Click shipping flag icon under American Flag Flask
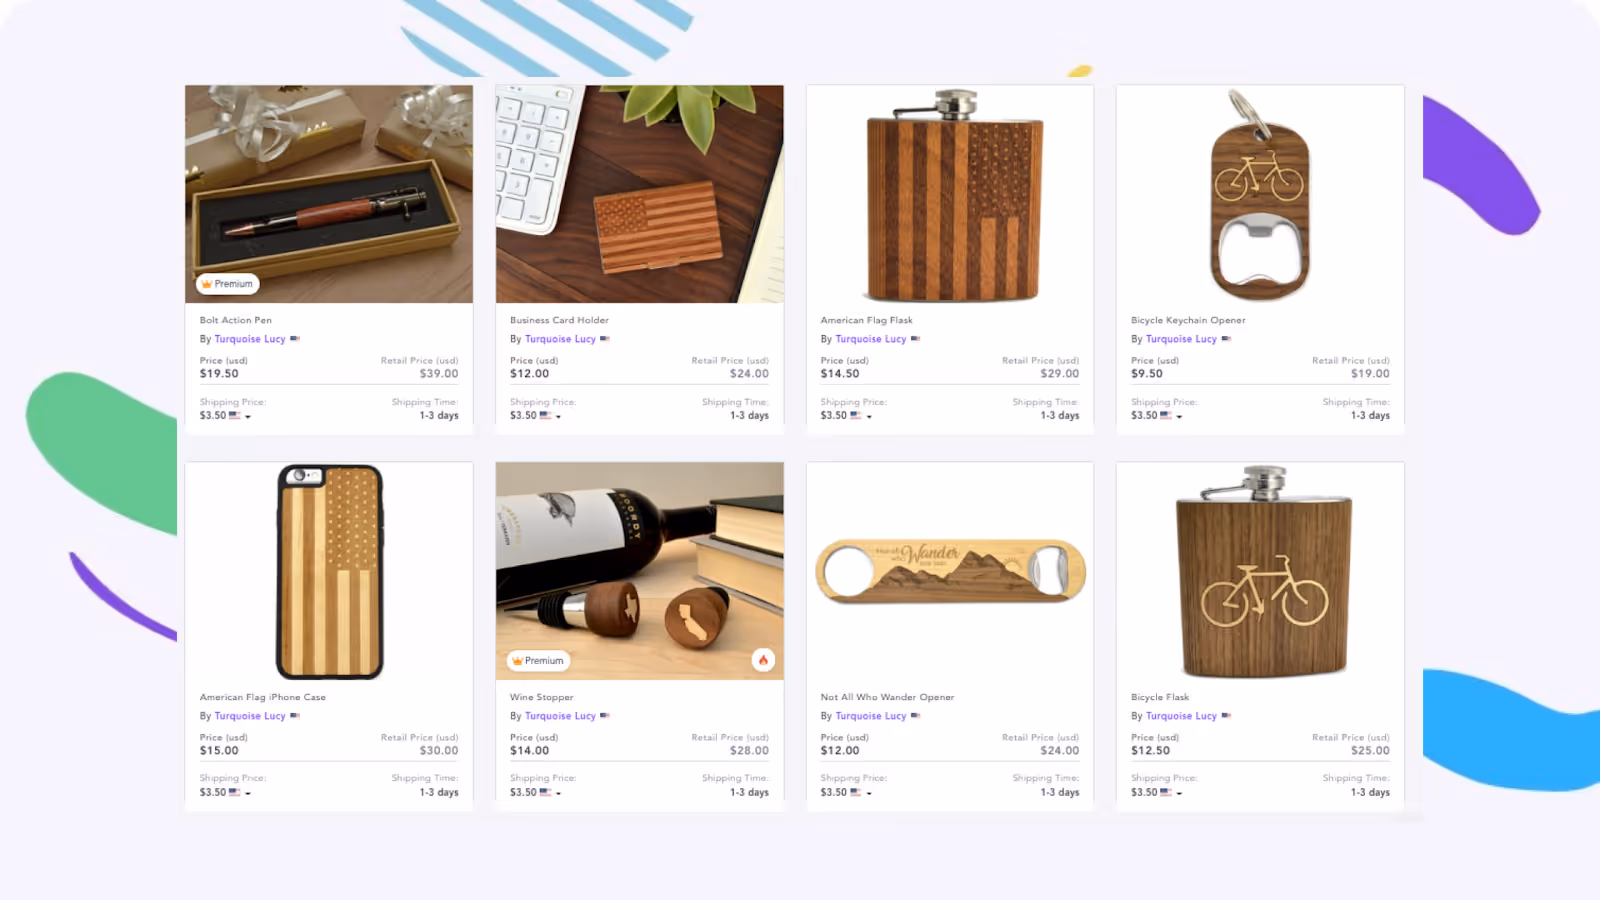This screenshot has width=1600, height=900. tap(855, 415)
